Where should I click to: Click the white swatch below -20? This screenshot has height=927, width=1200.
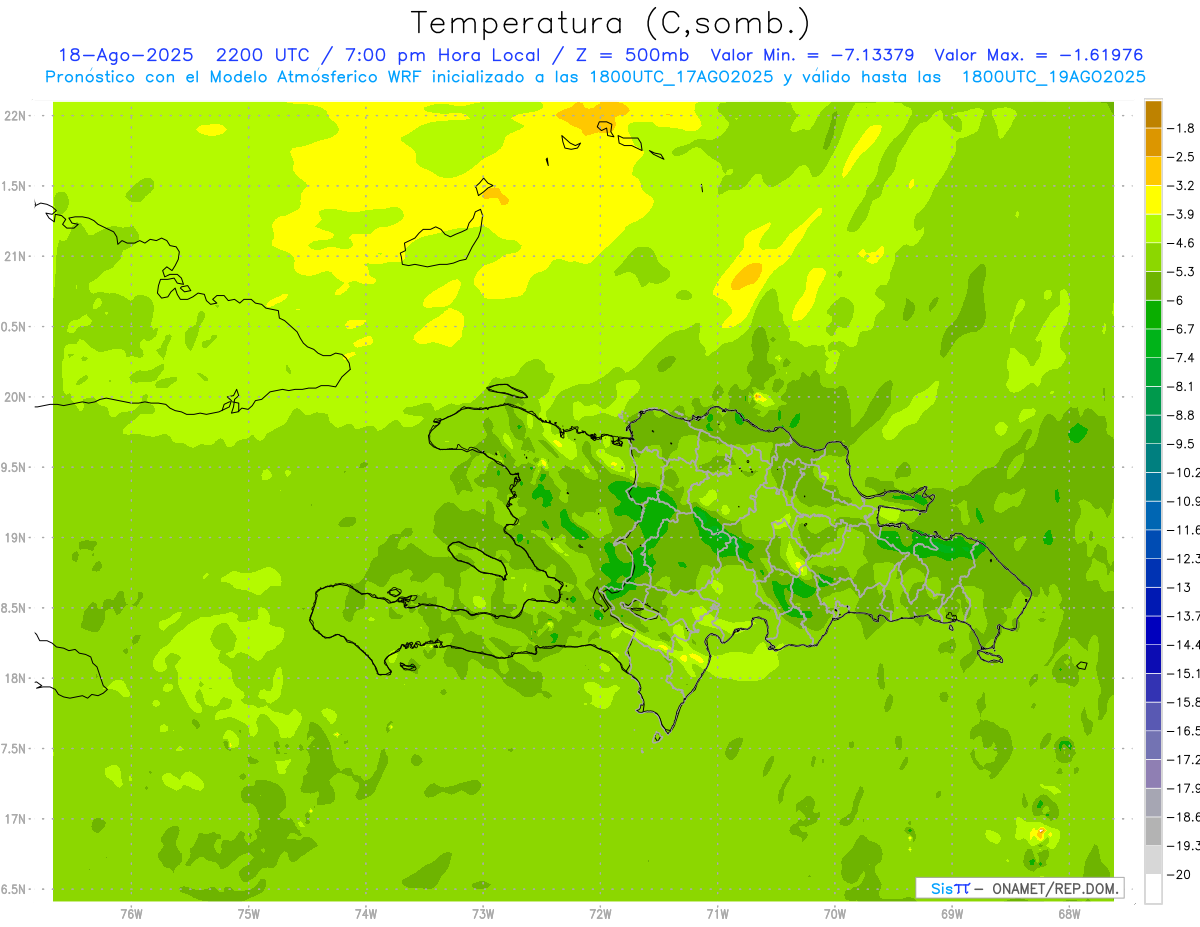click(1154, 889)
